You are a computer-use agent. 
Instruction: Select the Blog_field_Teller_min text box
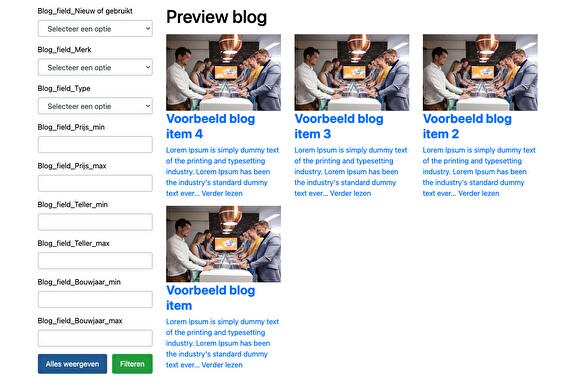point(95,222)
